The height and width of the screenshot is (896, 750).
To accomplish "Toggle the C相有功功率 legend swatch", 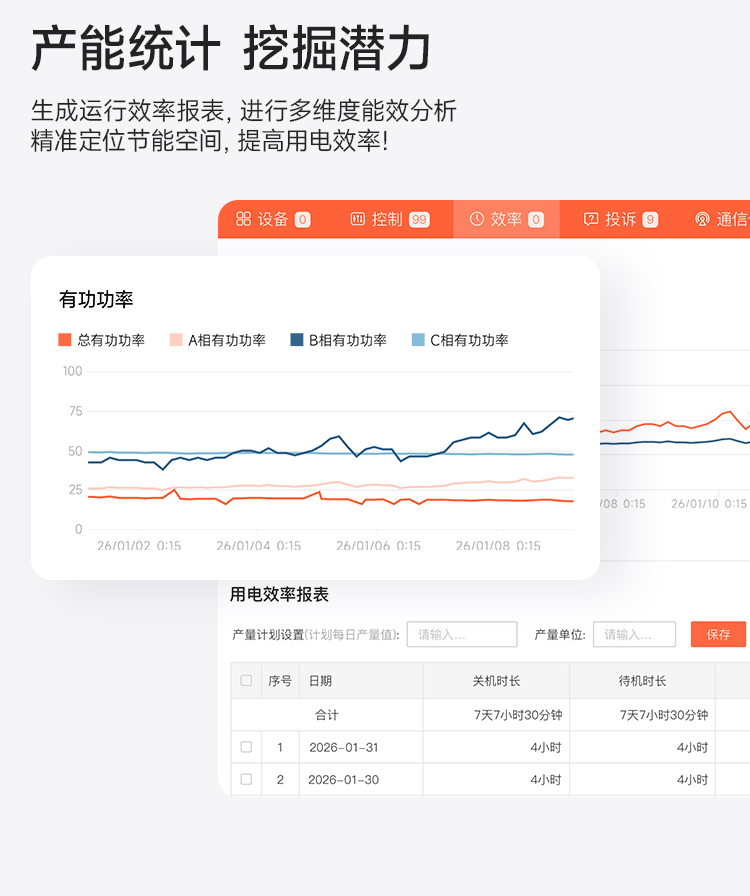I will pos(418,340).
